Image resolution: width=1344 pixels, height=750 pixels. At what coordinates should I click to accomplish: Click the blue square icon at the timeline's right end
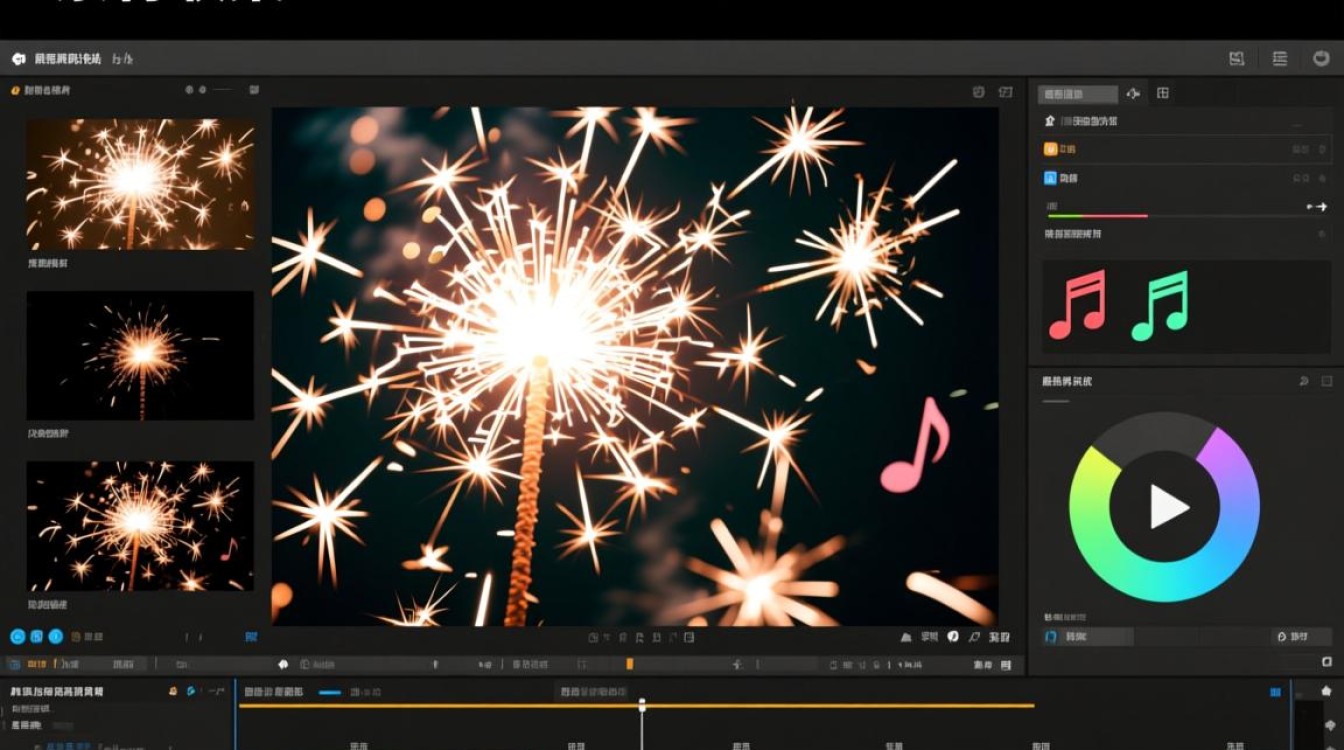pos(1275,691)
